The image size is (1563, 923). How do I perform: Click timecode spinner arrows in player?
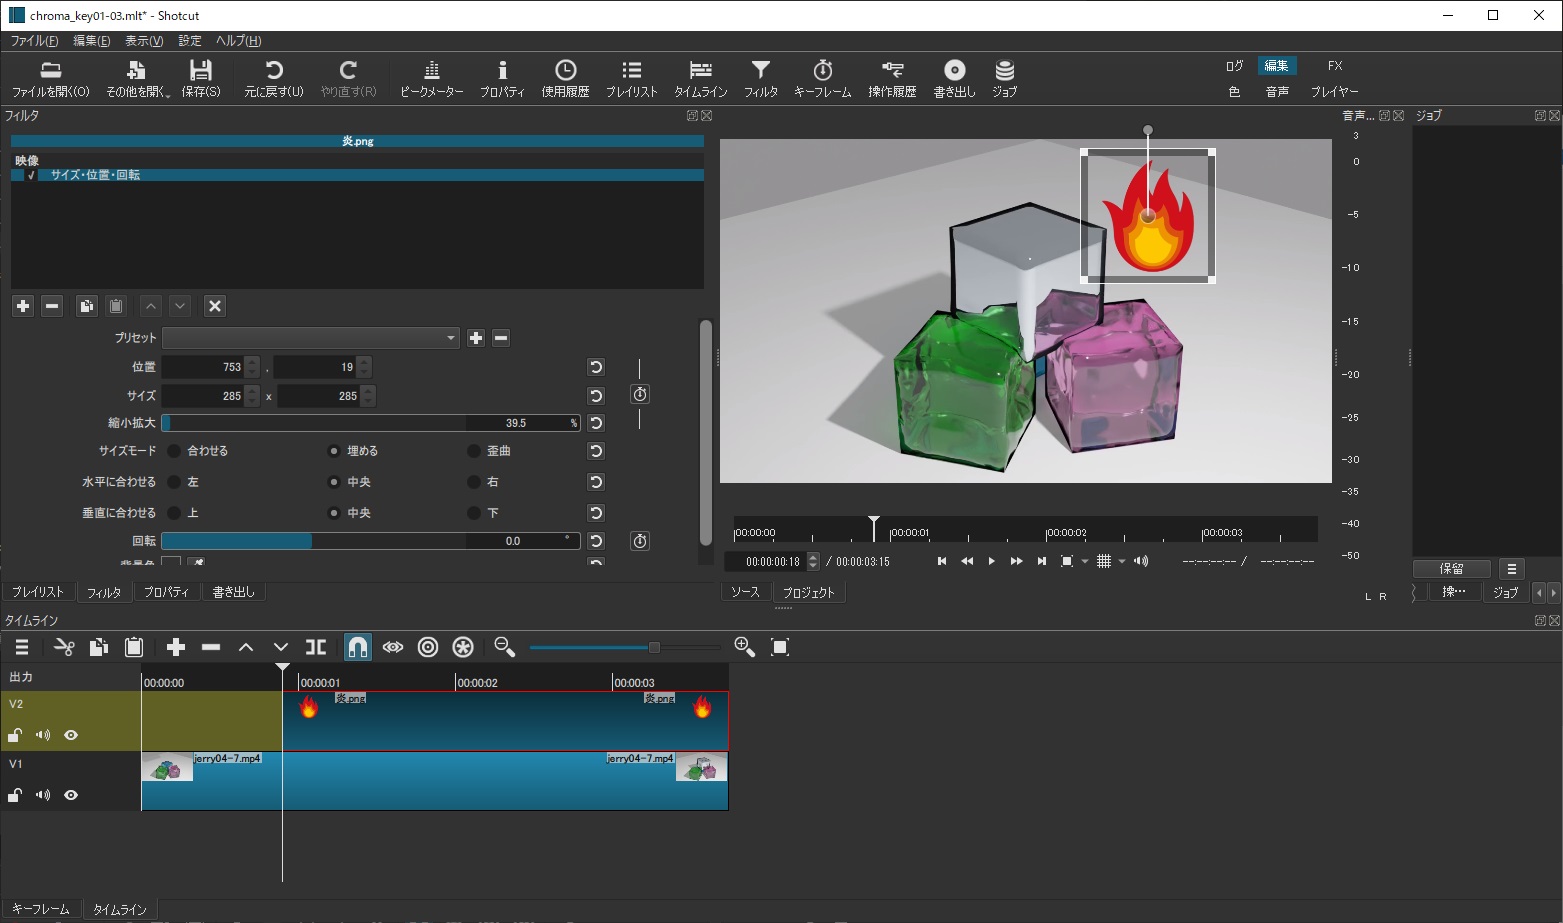pyautogui.click(x=813, y=562)
